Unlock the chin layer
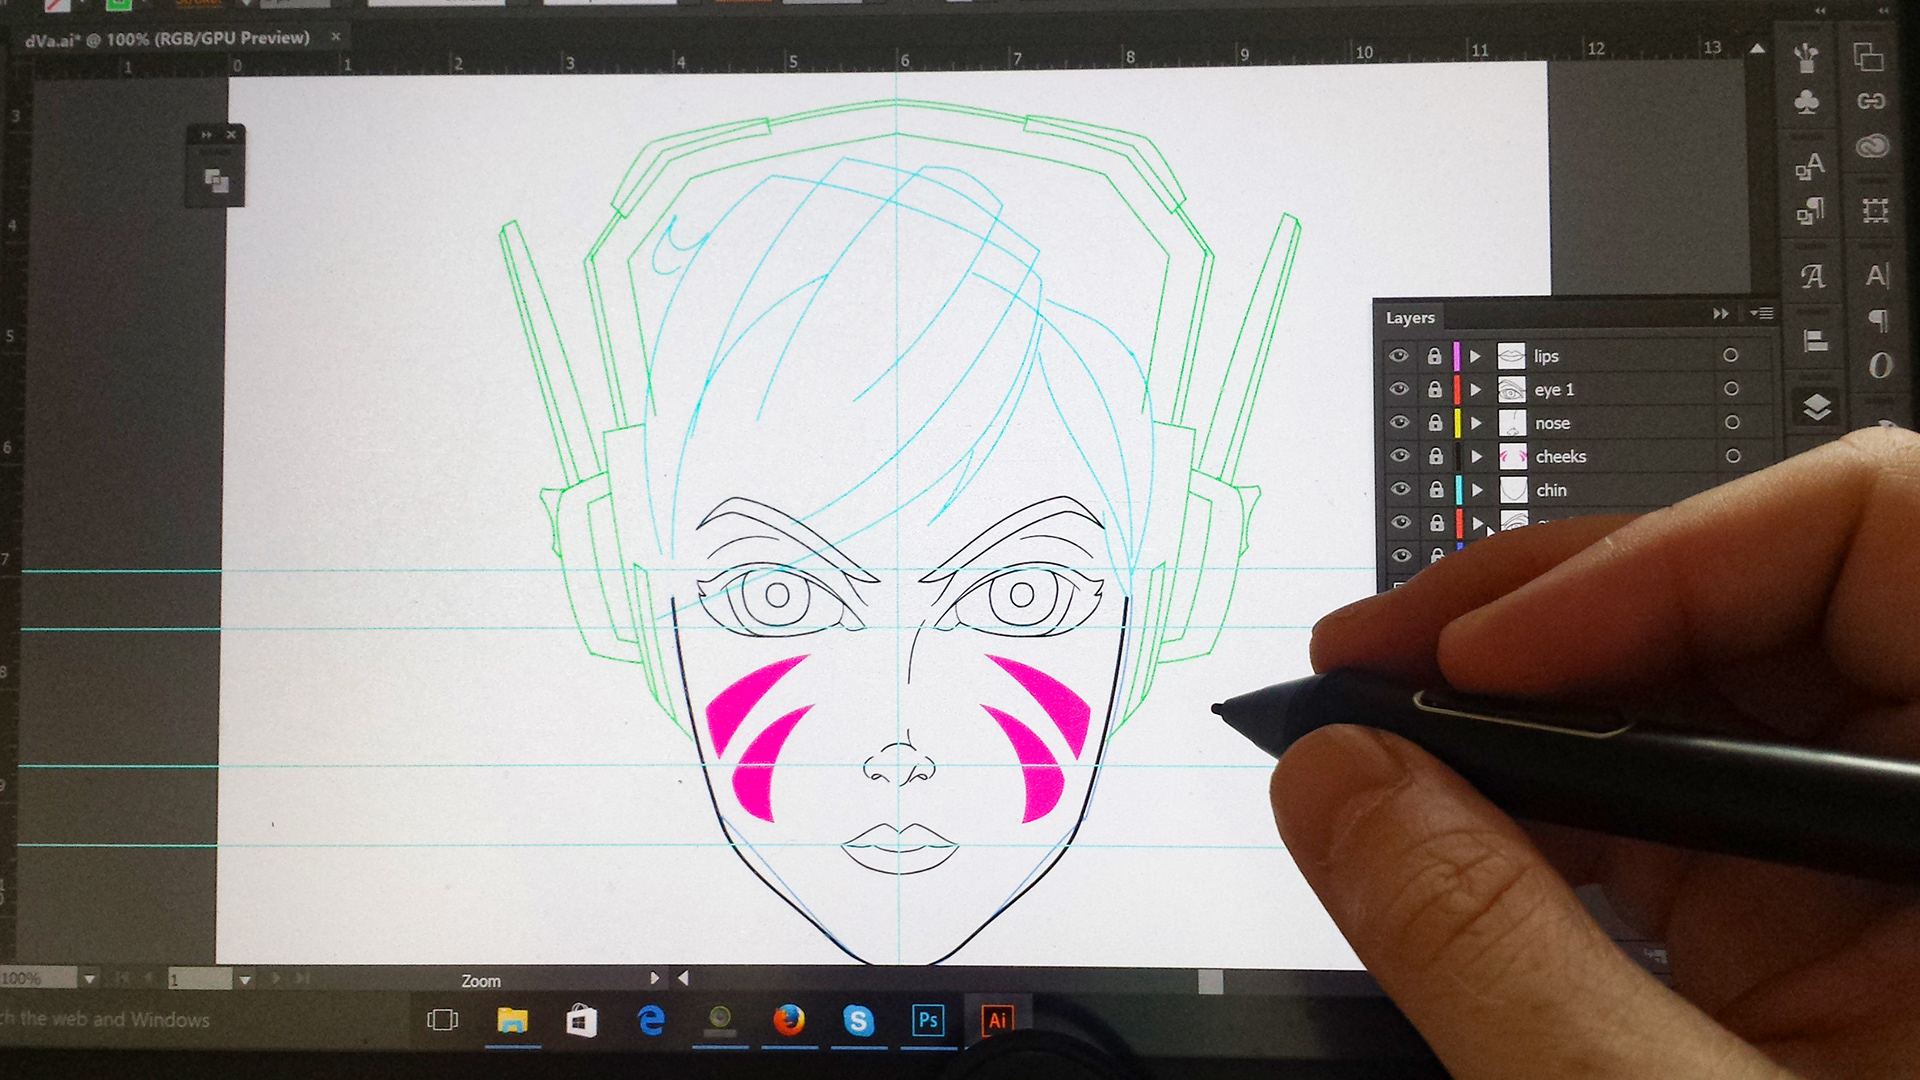The image size is (1920, 1080). [x=1436, y=489]
